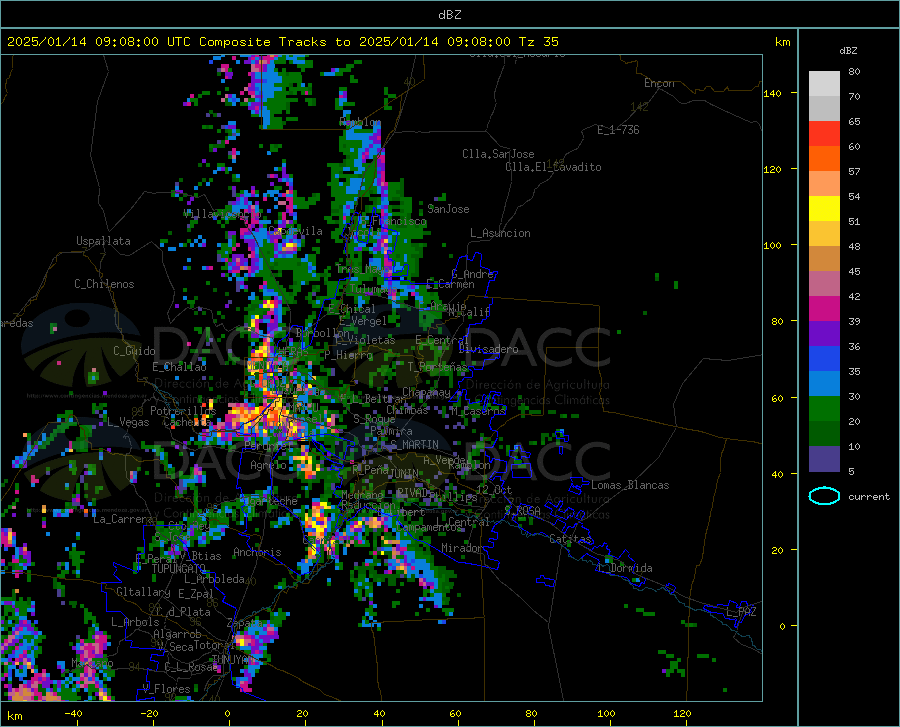Click the Divisadero place label
This screenshot has height=727, width=900.
tap(488, 349)
